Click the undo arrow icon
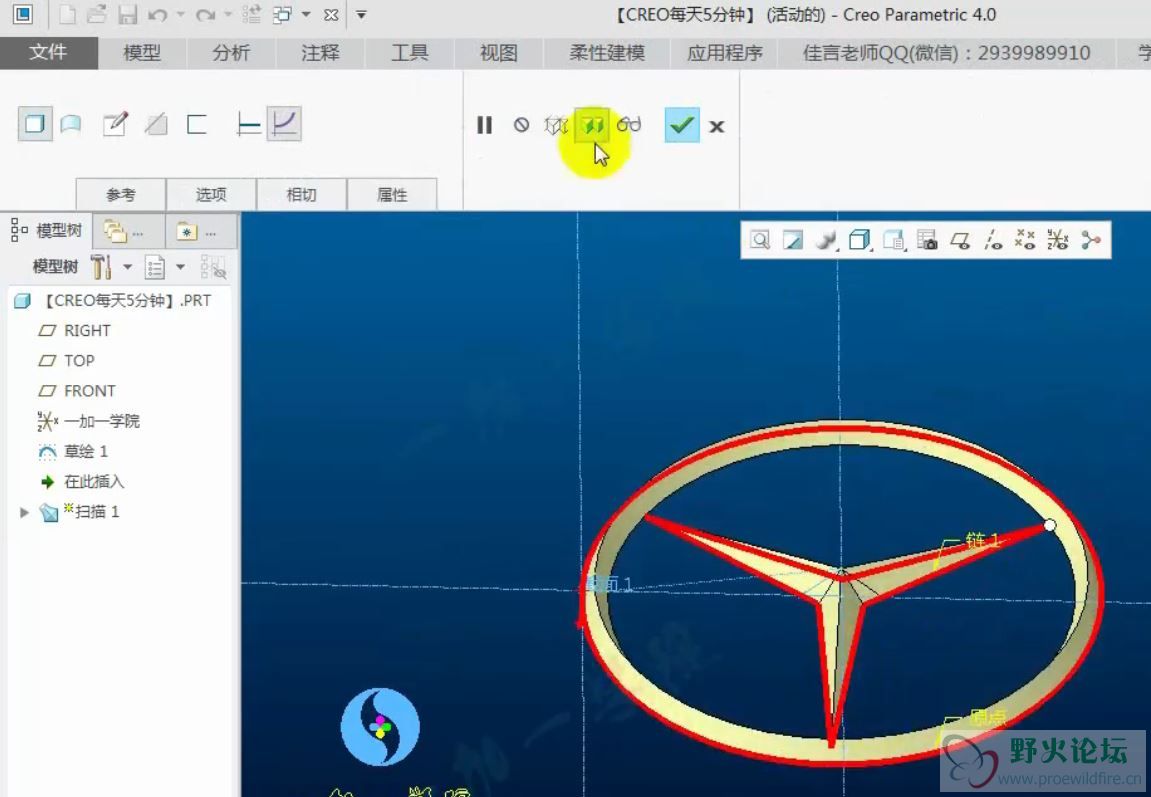 click(x=157, y=15)
